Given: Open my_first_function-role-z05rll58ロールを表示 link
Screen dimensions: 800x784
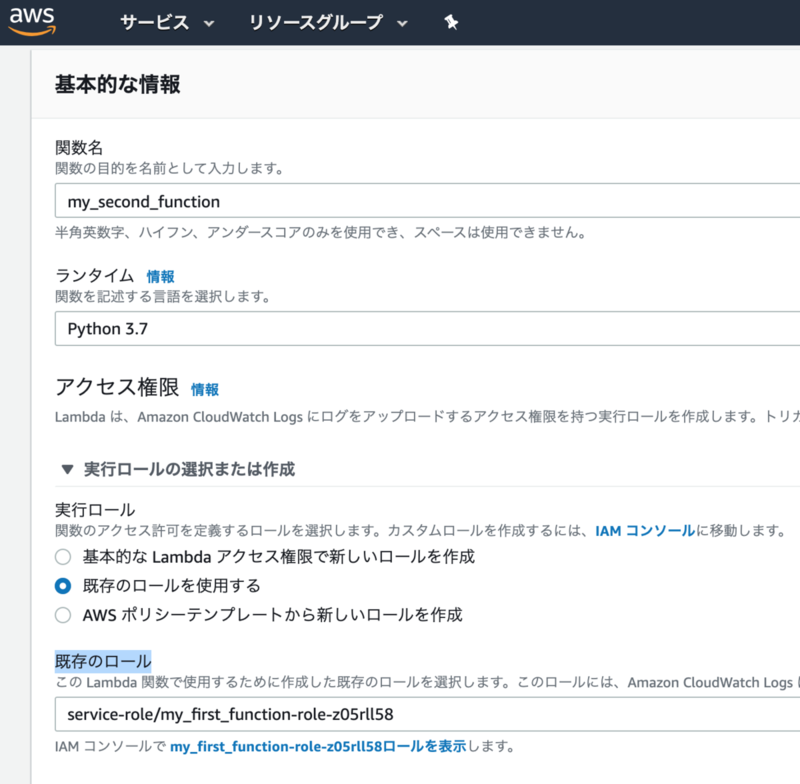Looking at the screenshot, I should [x=318, y=746].
